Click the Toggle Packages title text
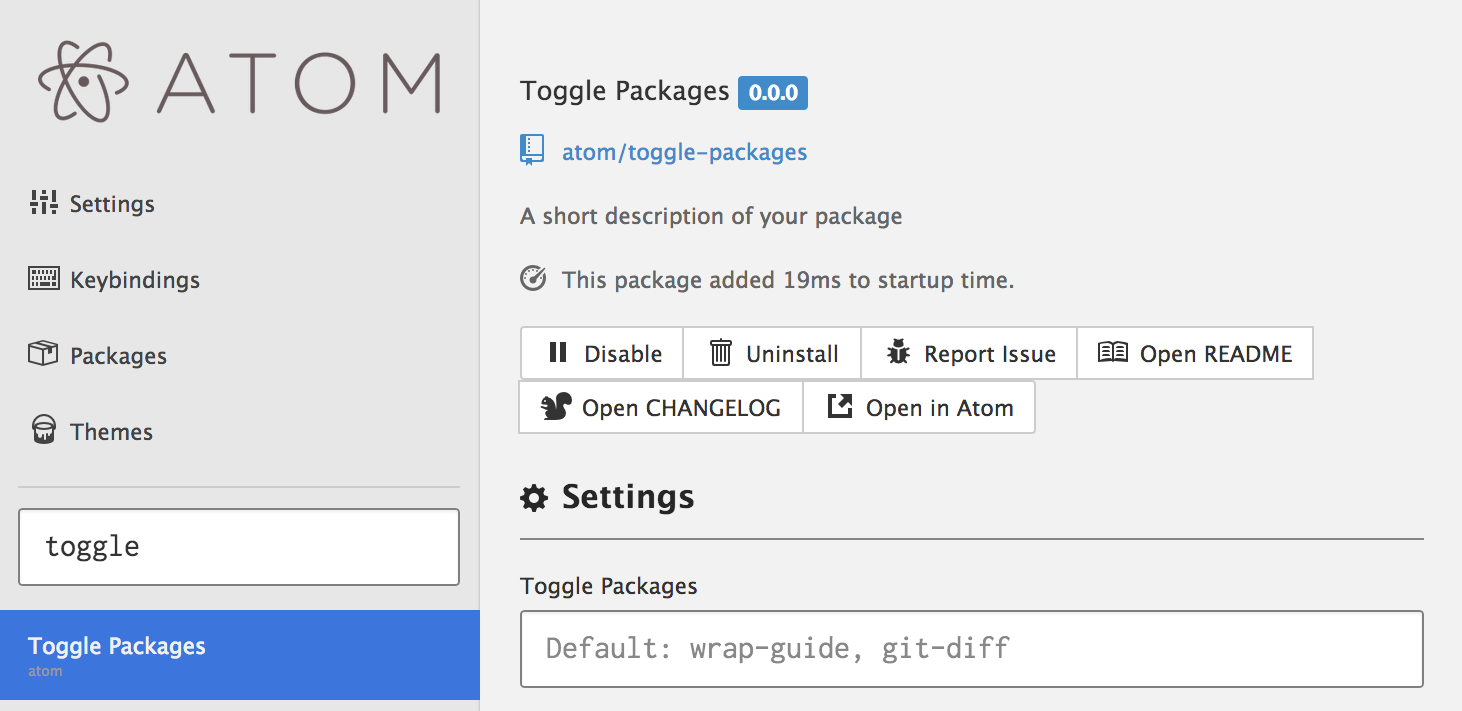 [x=625, y=91]
